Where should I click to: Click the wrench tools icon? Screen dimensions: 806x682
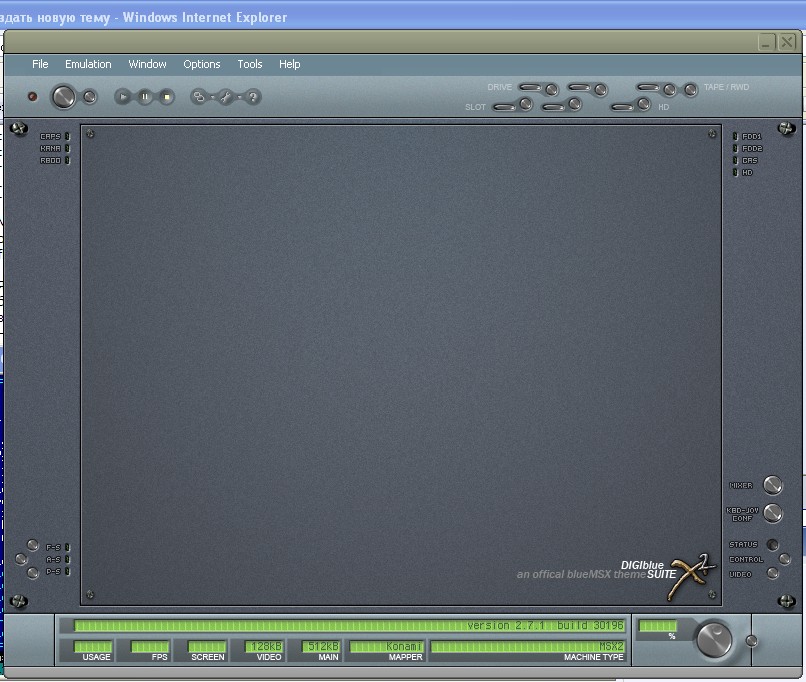point(226,97)
